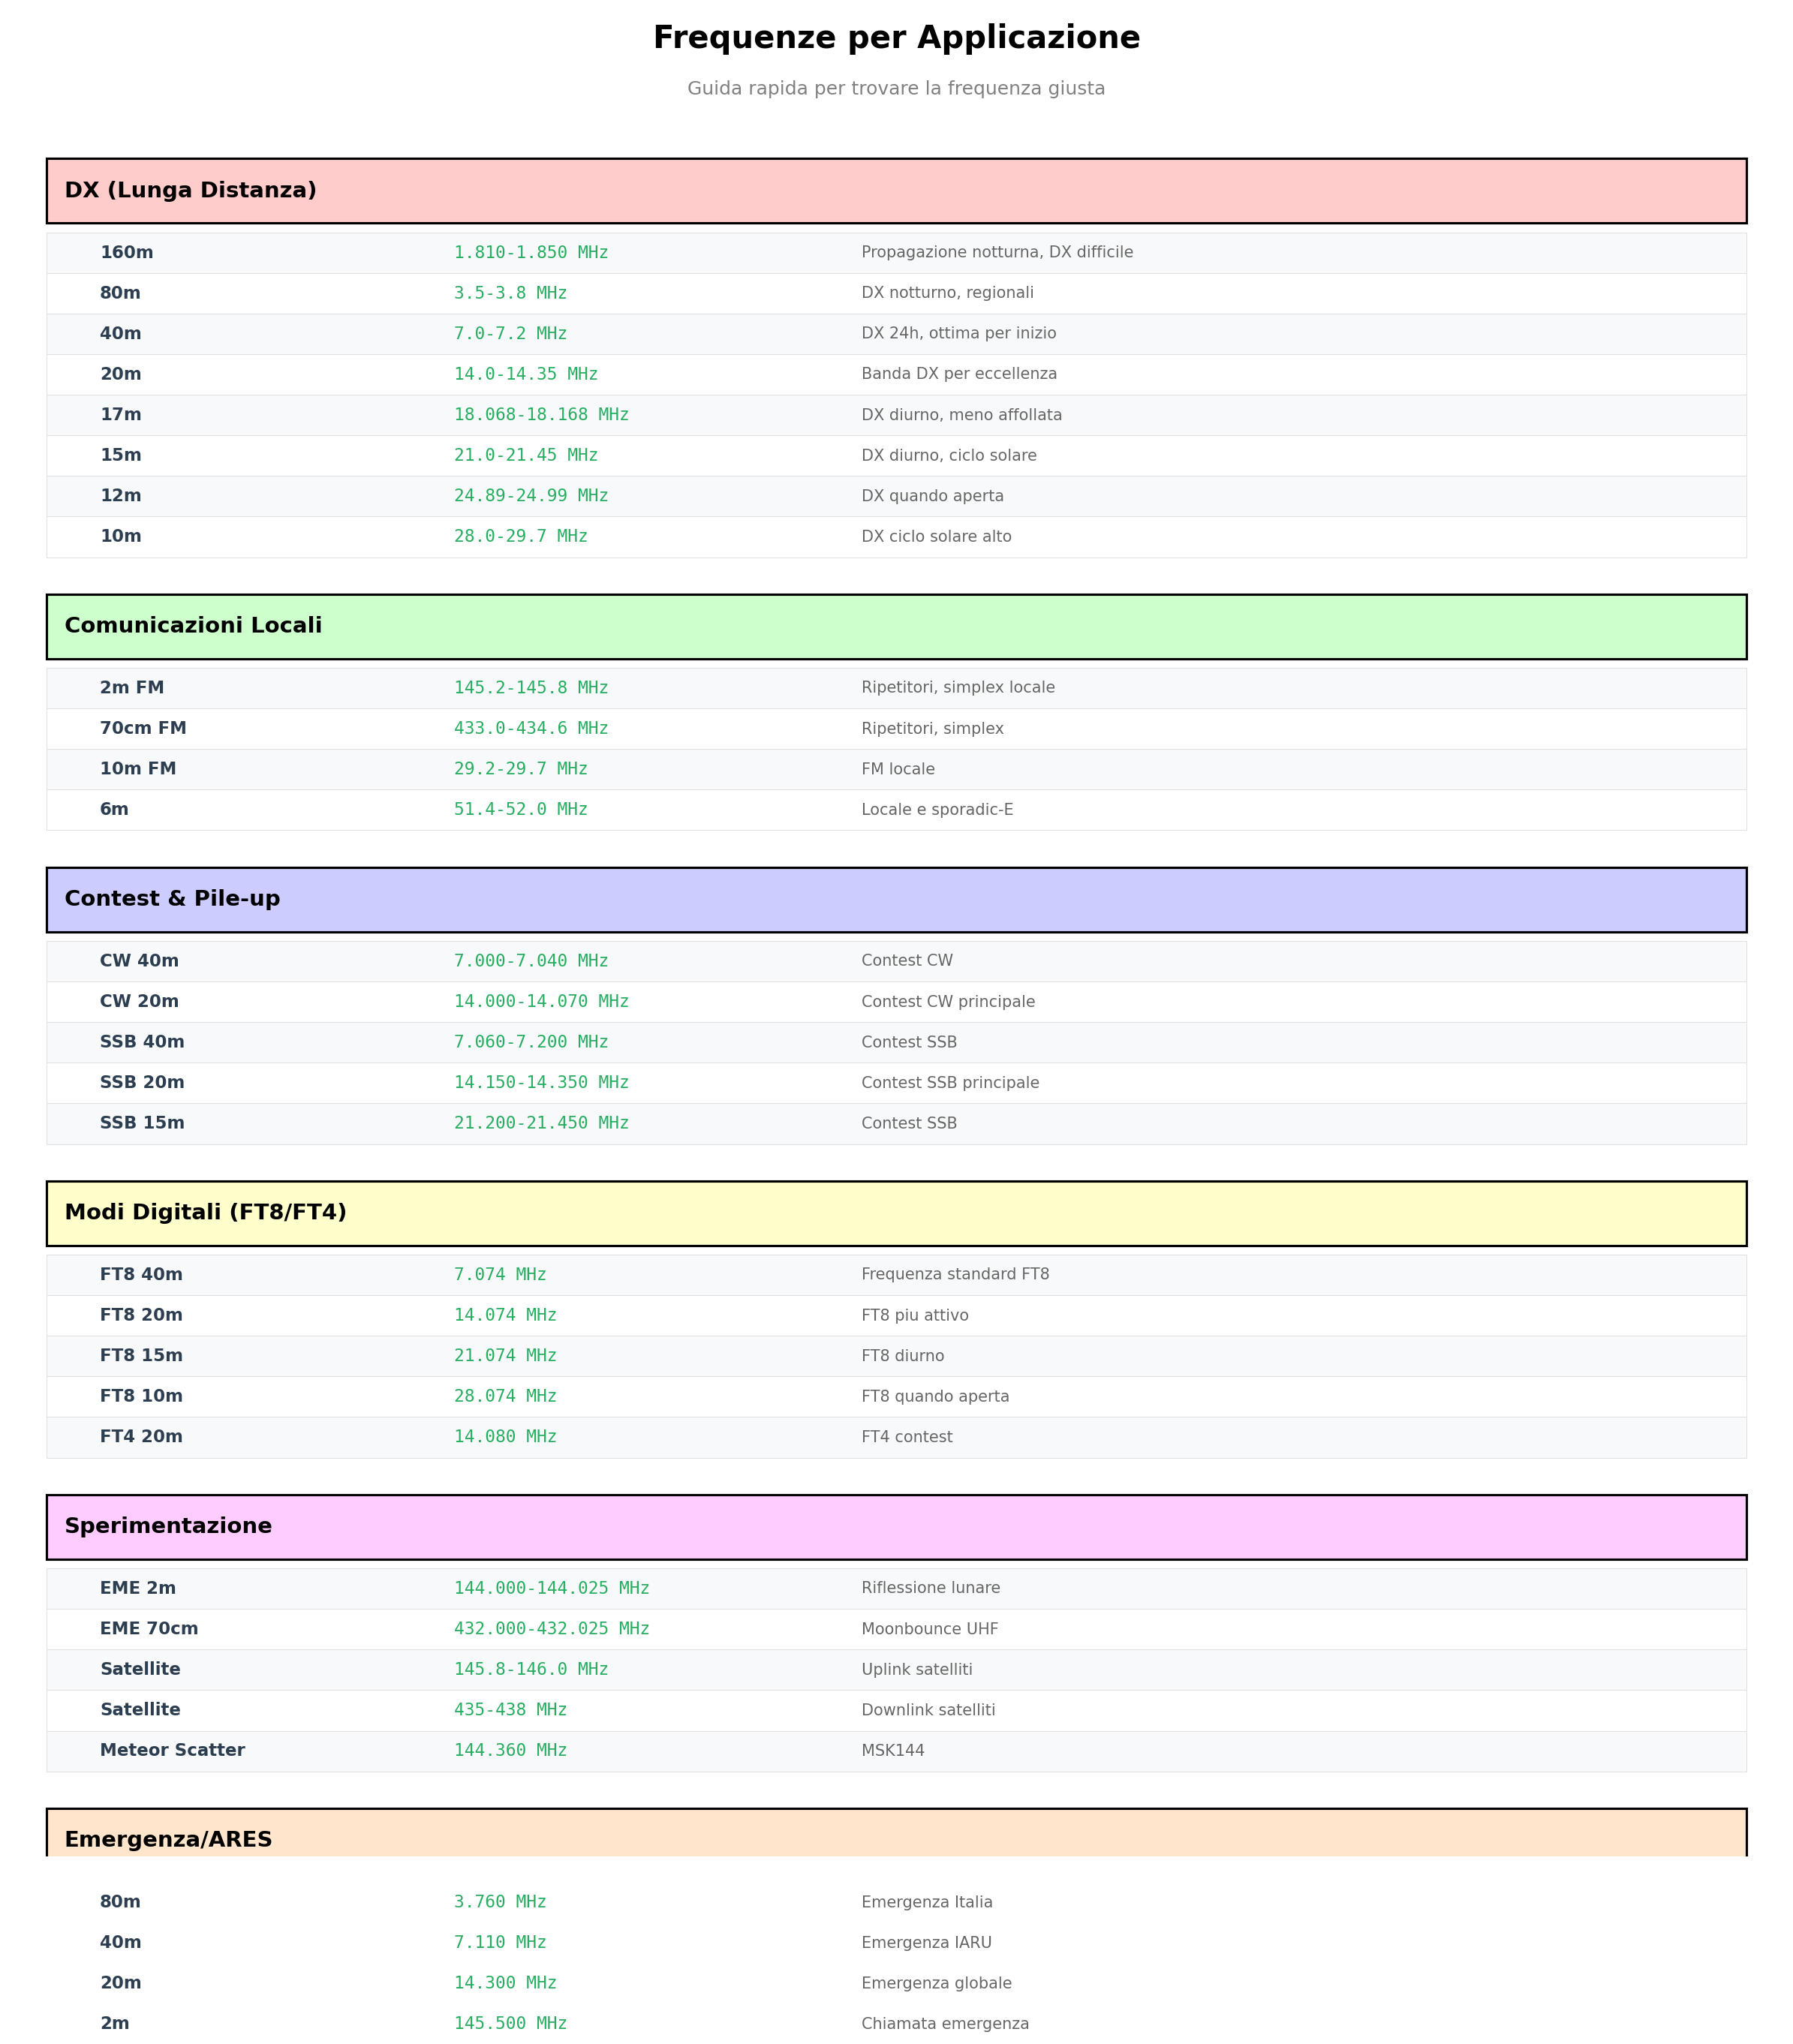The width and height of the screenshot is (1793, 2044).
Task: Click the page title Frequenze per Applicazione
Action: coord(896,38)
